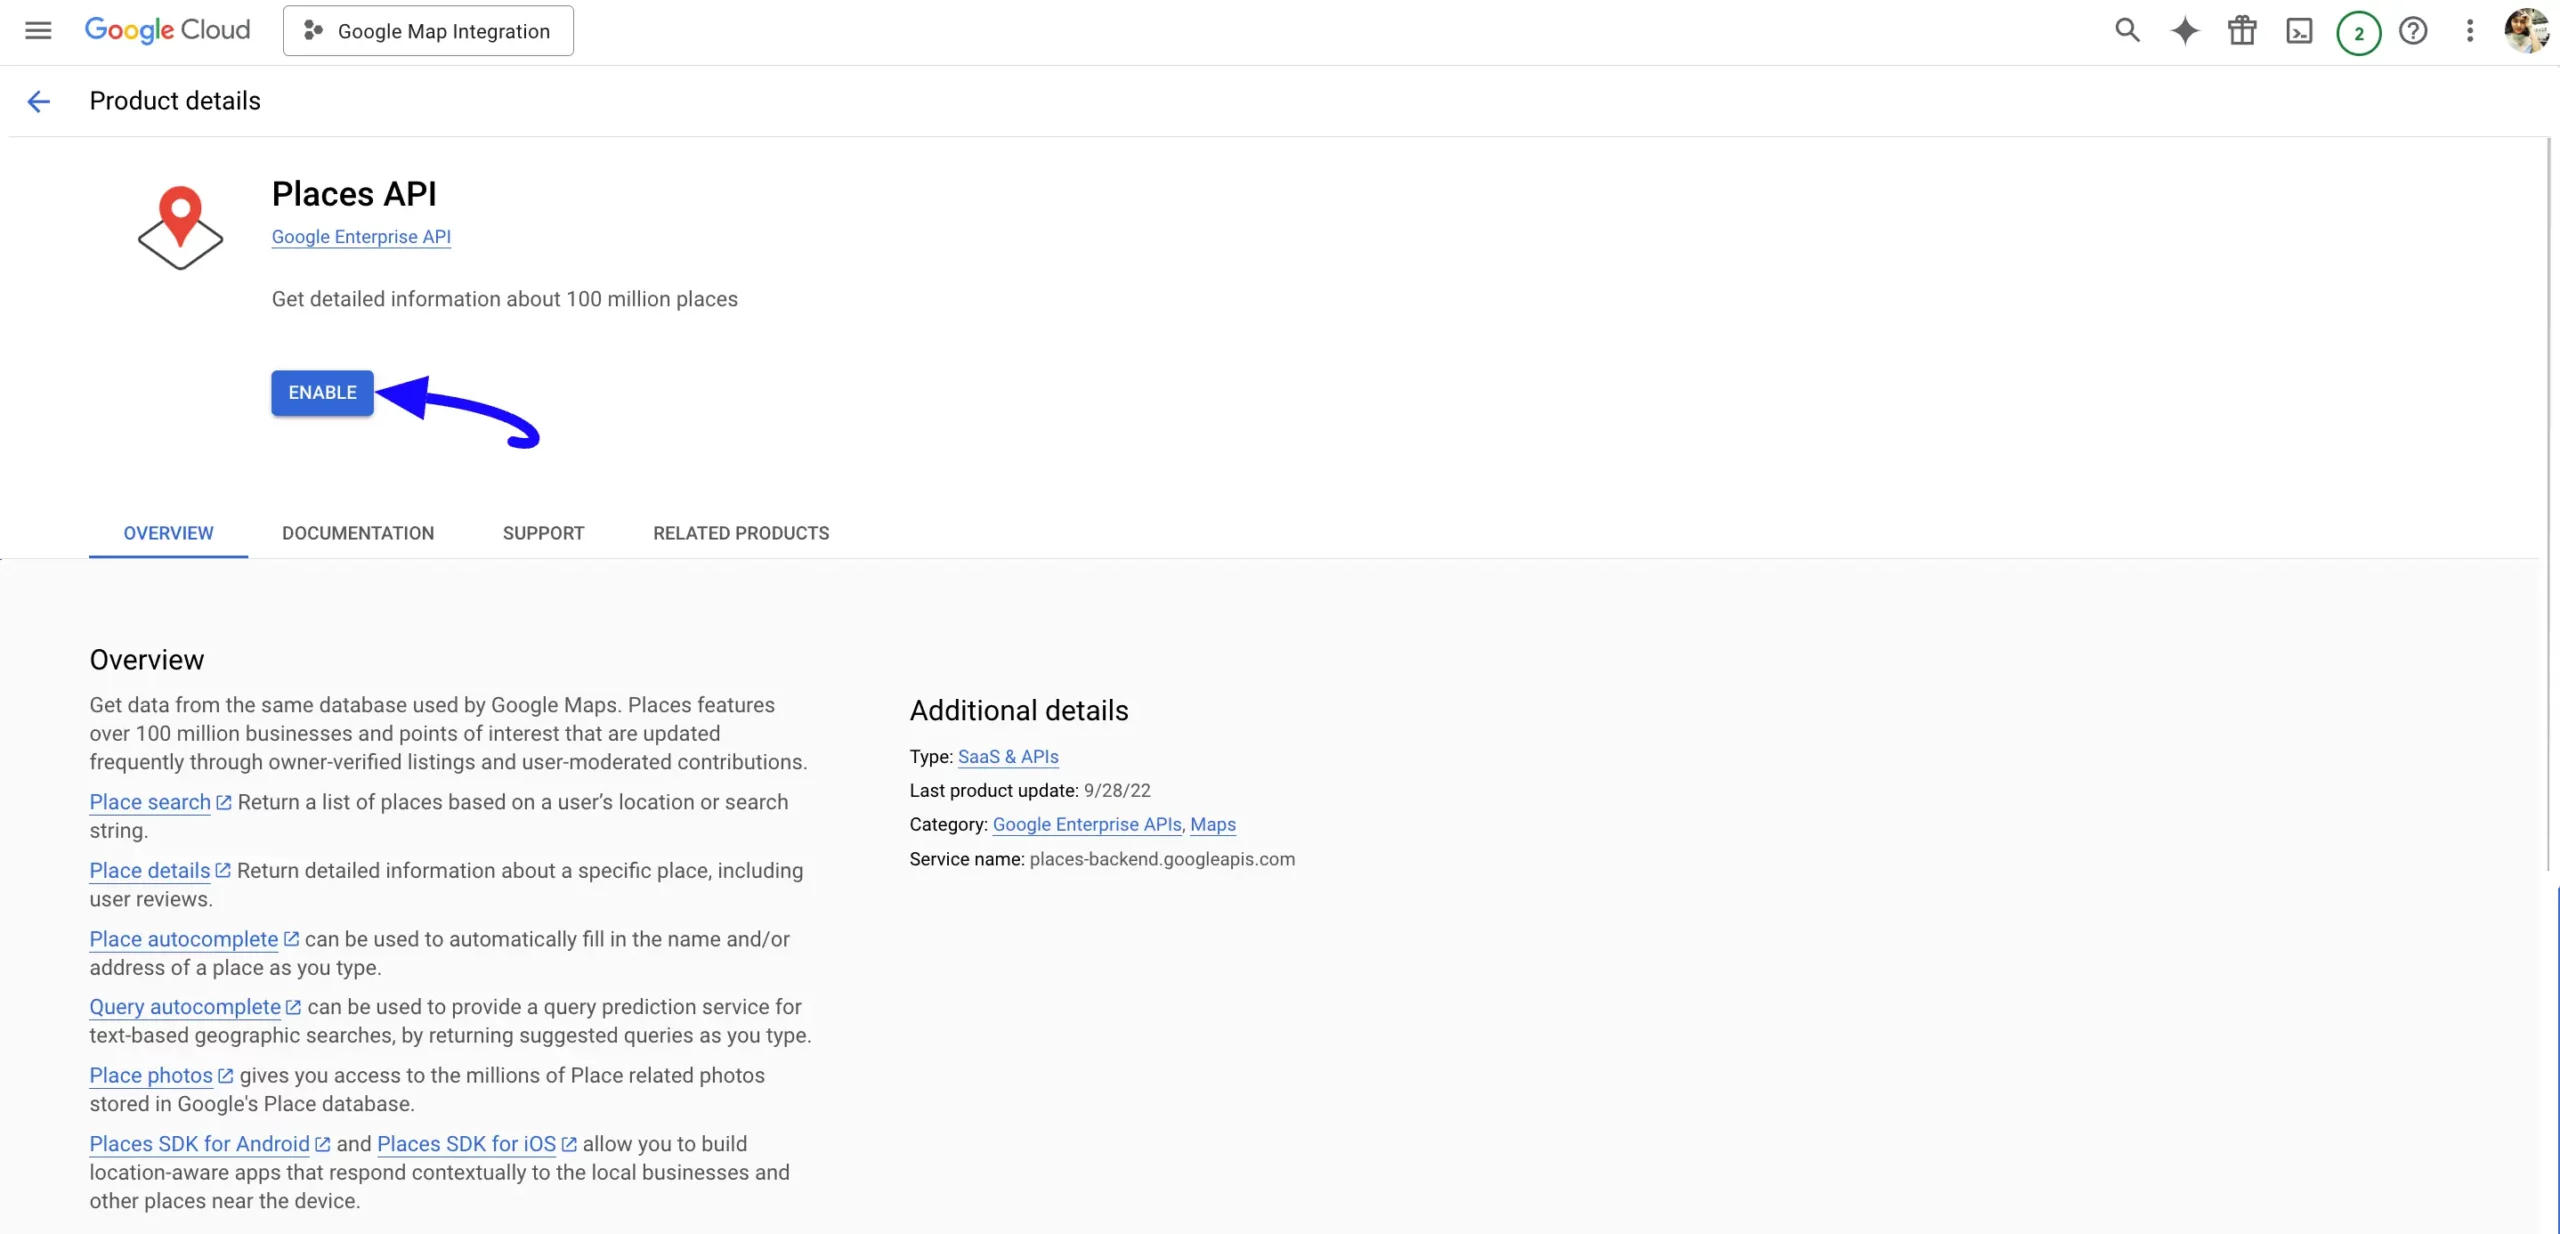Viewport: 2560px width, 1234px height.
Task: Click the user account avatar
Action: (2526, 31)
